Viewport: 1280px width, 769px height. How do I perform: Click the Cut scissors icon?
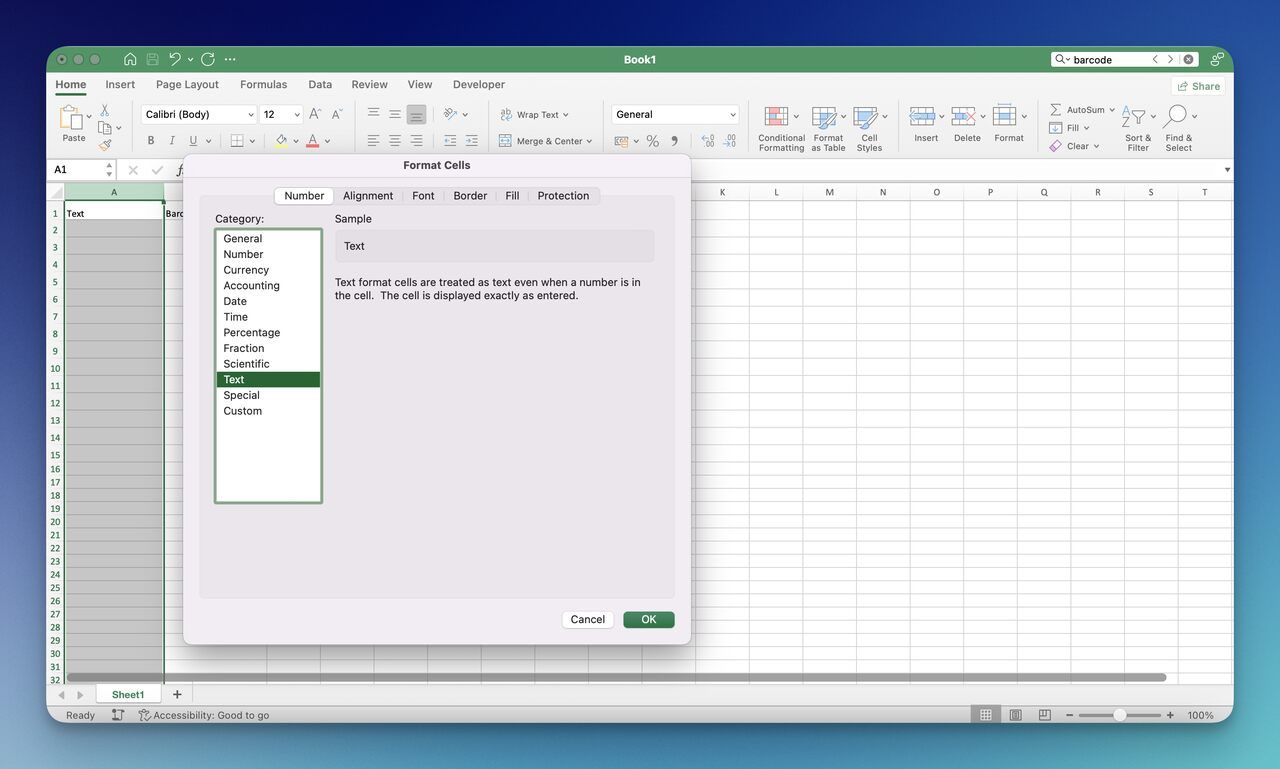(104, 110)
